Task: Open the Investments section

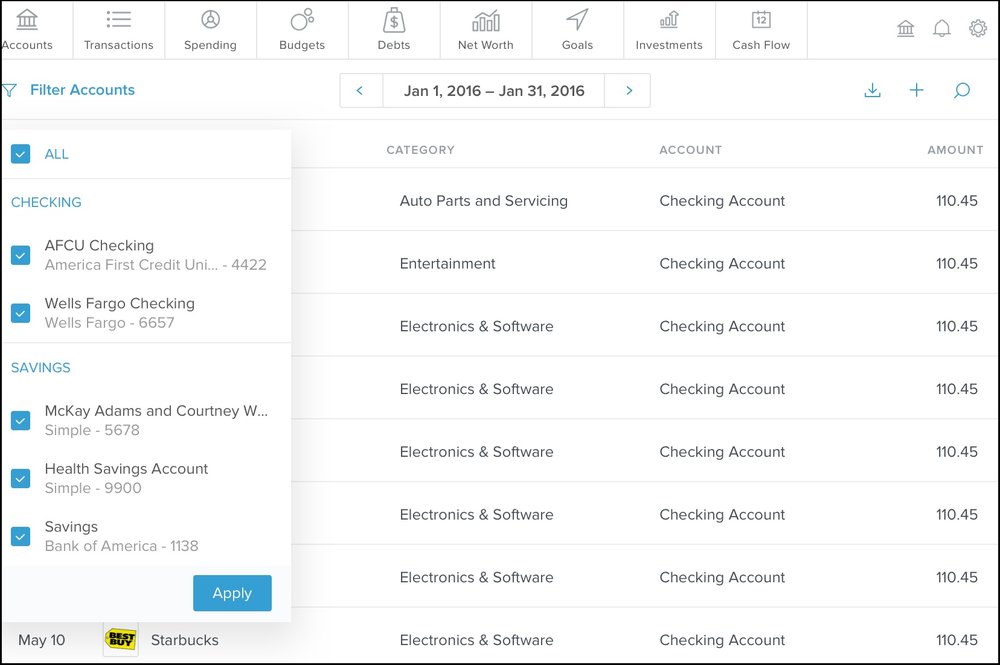Action: (669, 30)
